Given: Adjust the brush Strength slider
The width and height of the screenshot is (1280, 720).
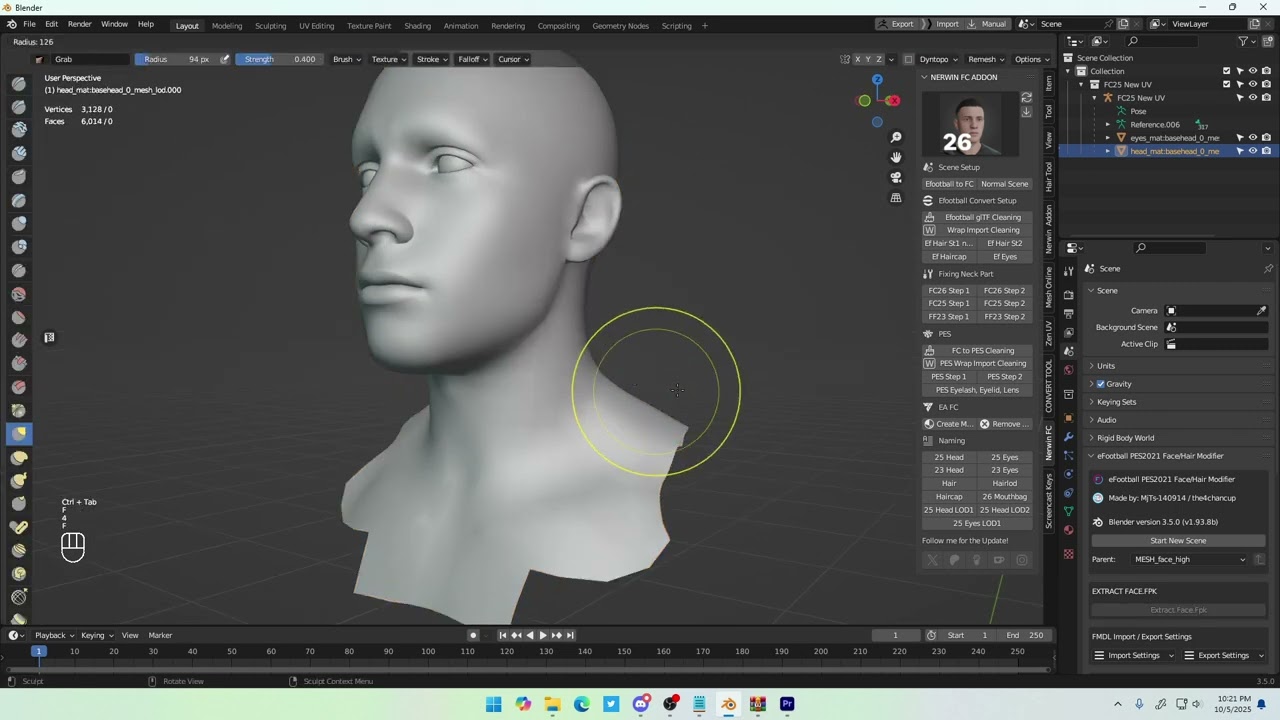Looking at the screenshot, I should coord(279,59).
